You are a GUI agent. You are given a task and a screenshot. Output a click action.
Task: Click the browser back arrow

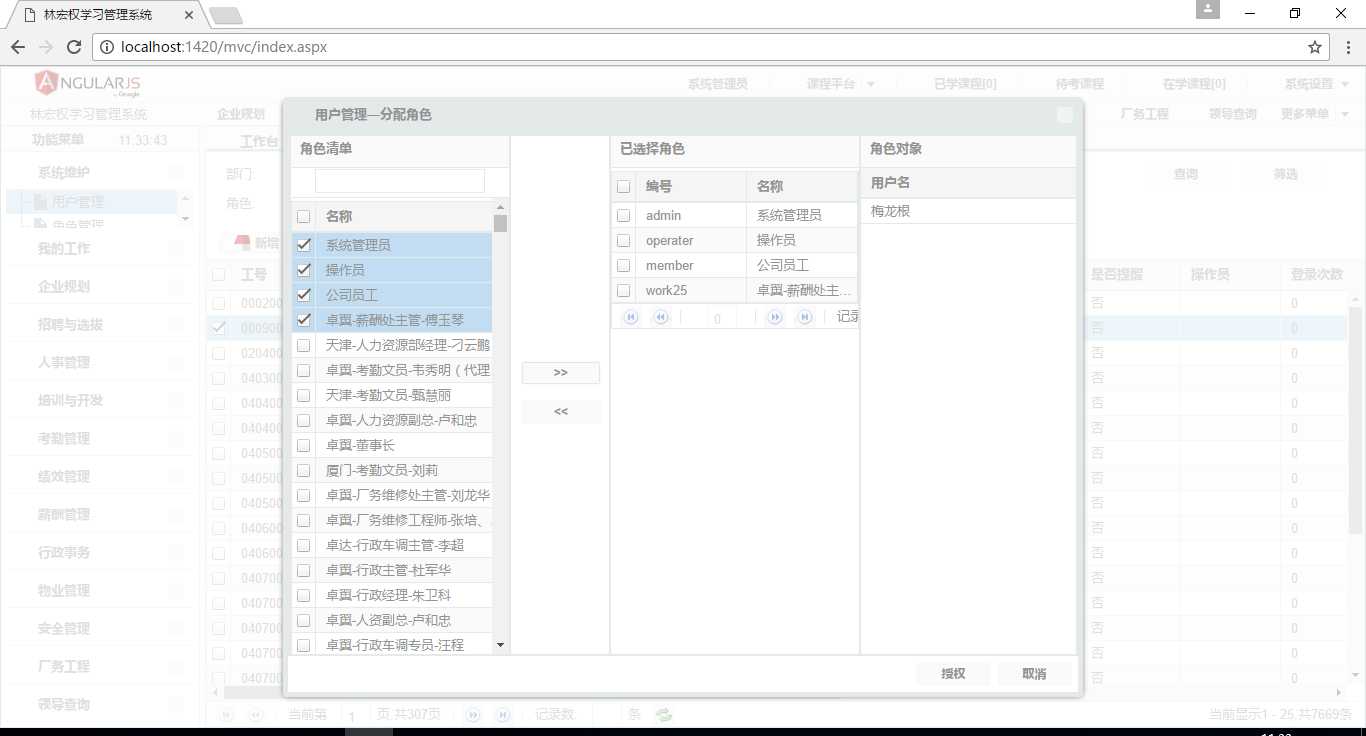coord(18,47)
